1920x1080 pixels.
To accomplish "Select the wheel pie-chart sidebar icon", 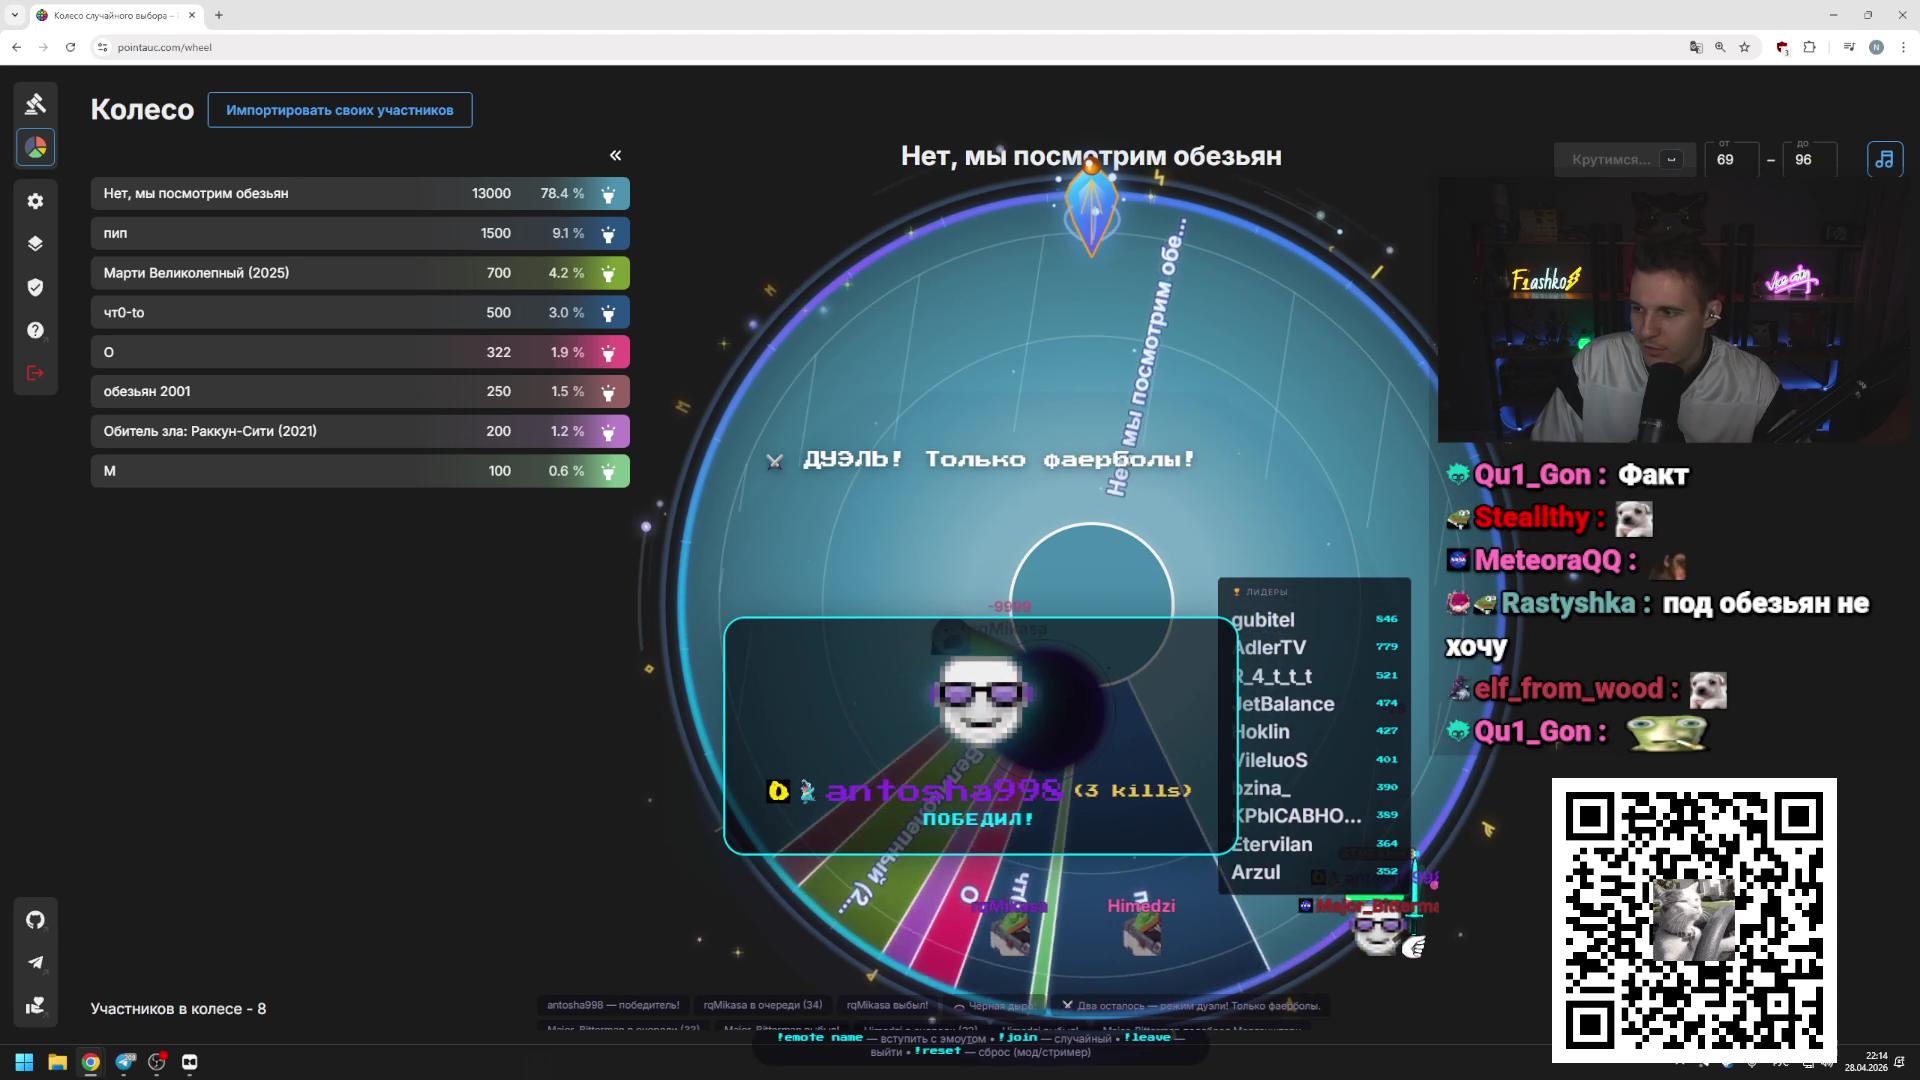I will [36, 148].
